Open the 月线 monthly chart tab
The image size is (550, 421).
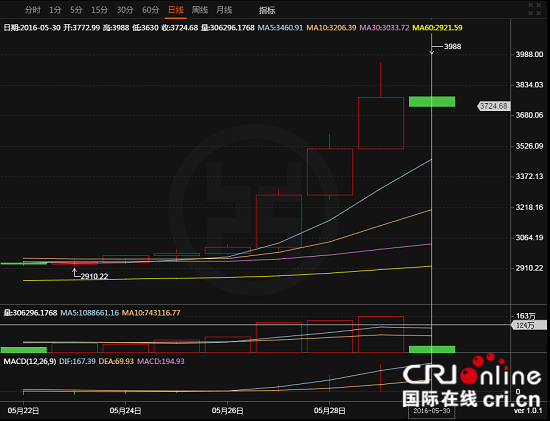224,10
